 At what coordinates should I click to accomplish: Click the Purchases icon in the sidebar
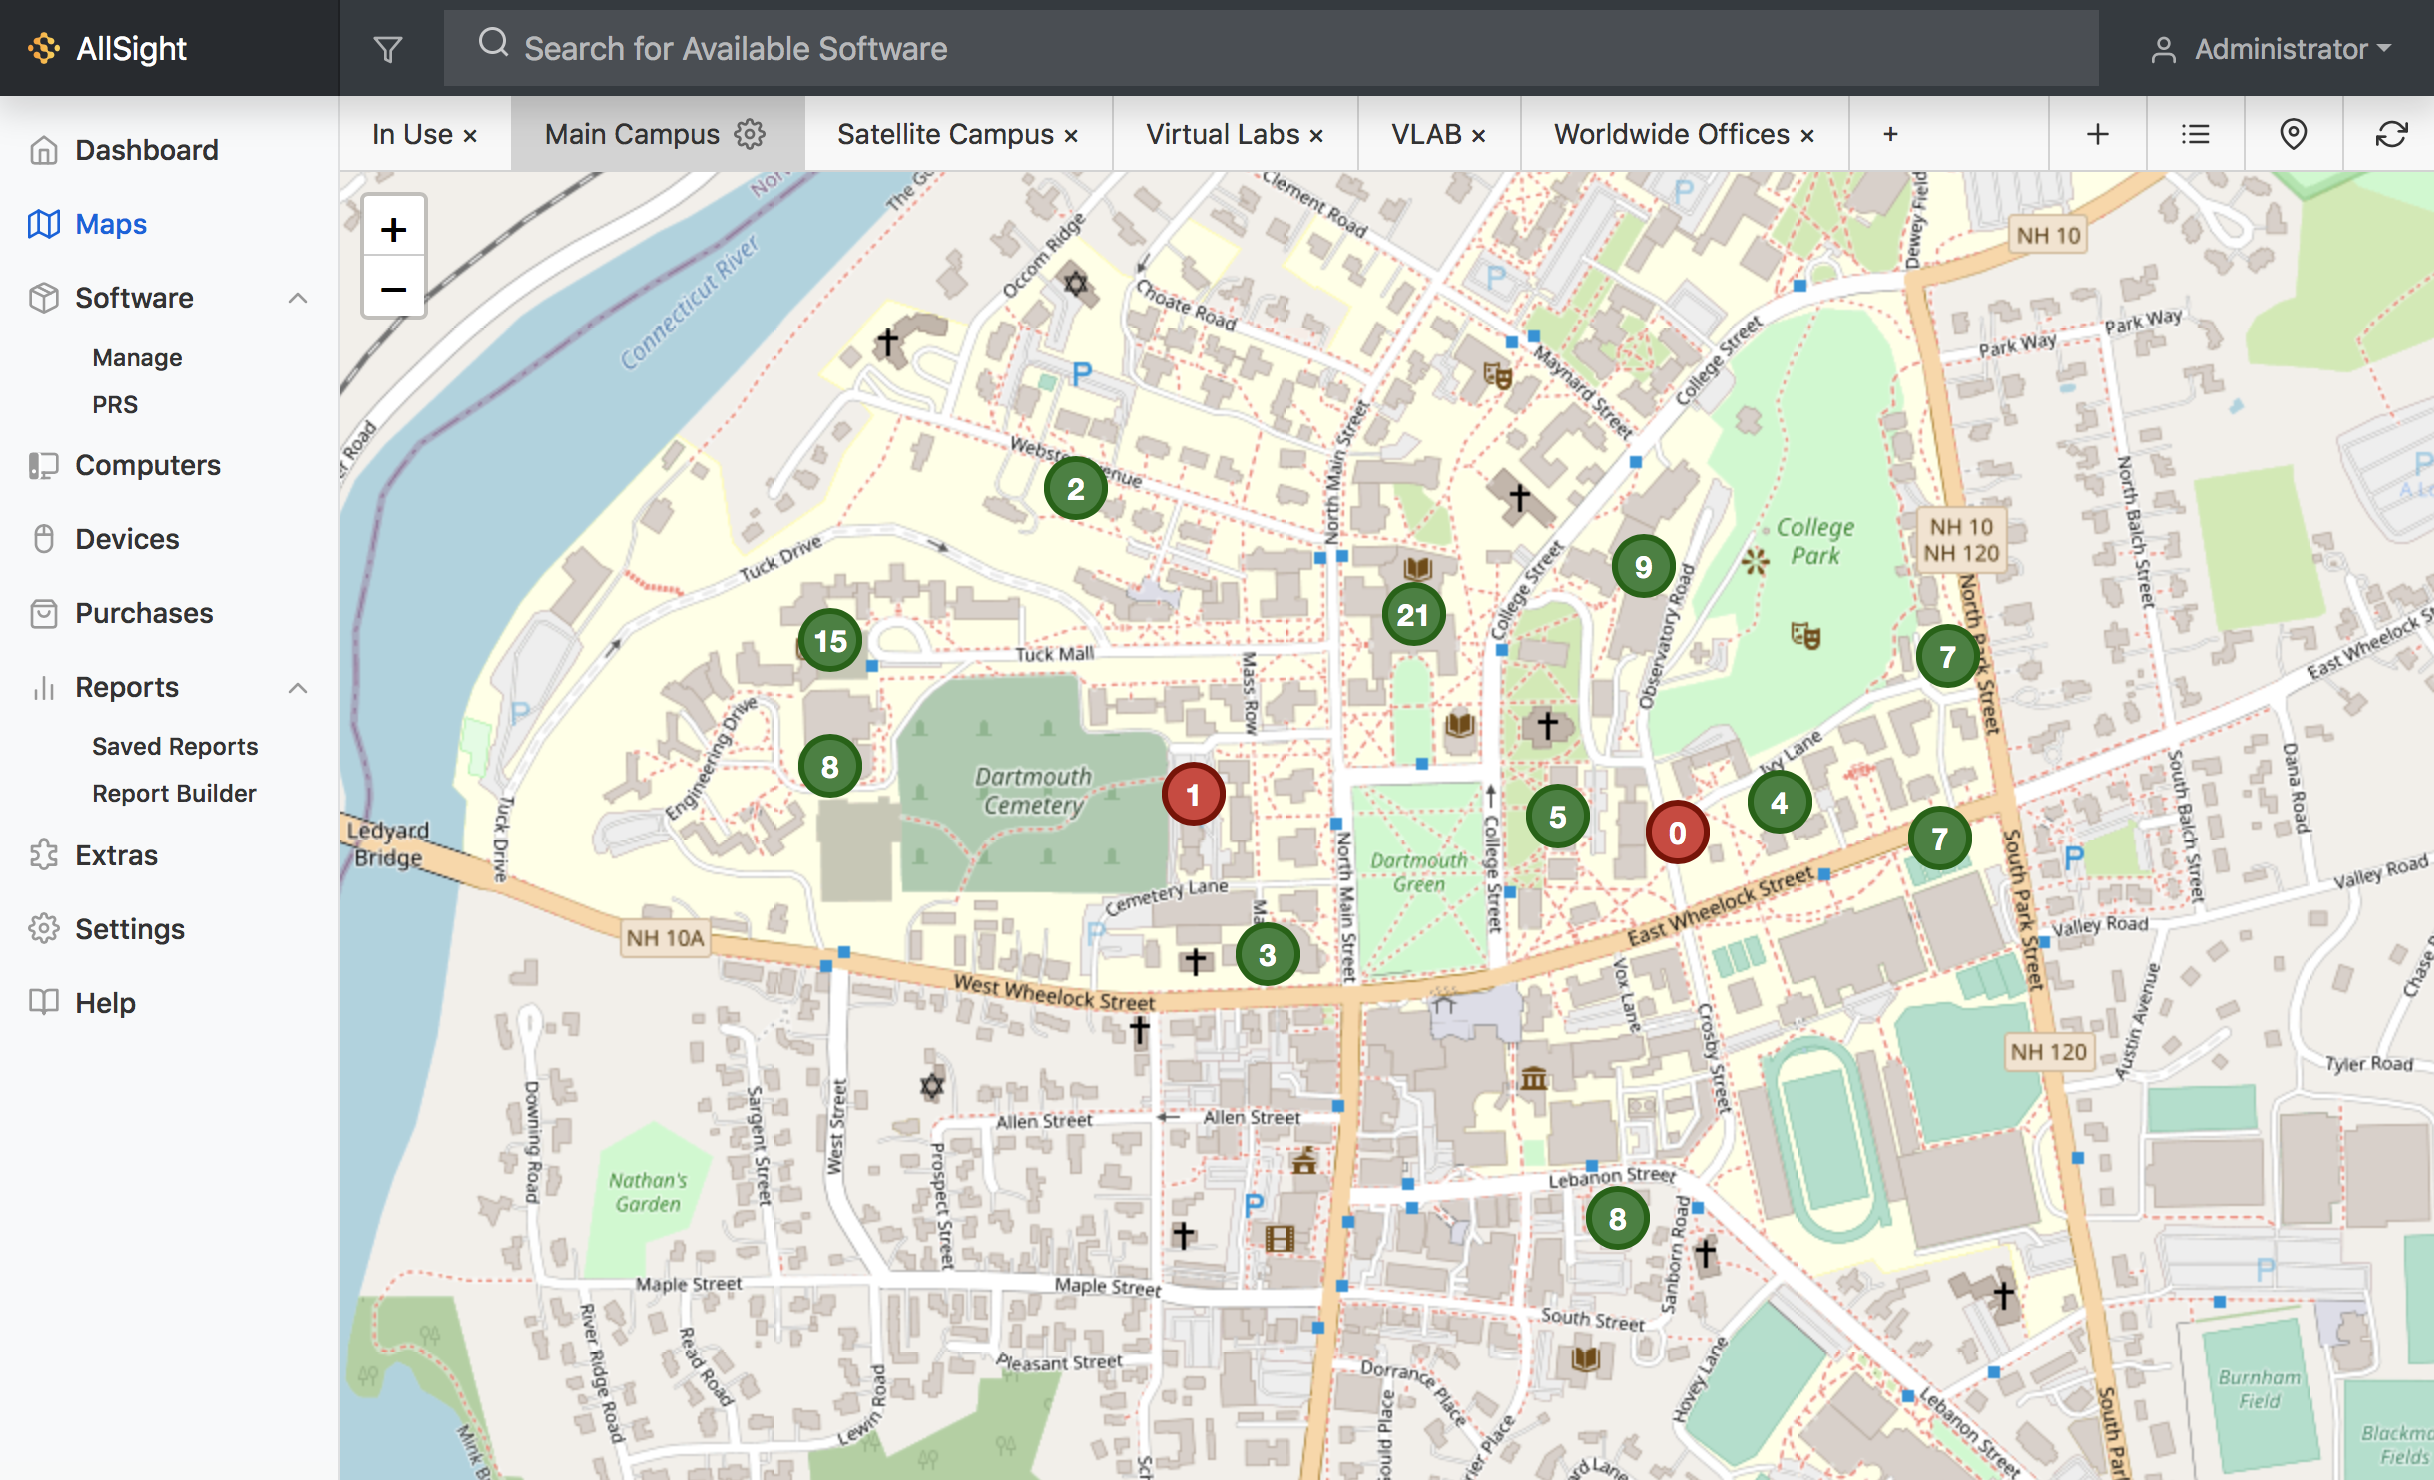click(42, 612)
